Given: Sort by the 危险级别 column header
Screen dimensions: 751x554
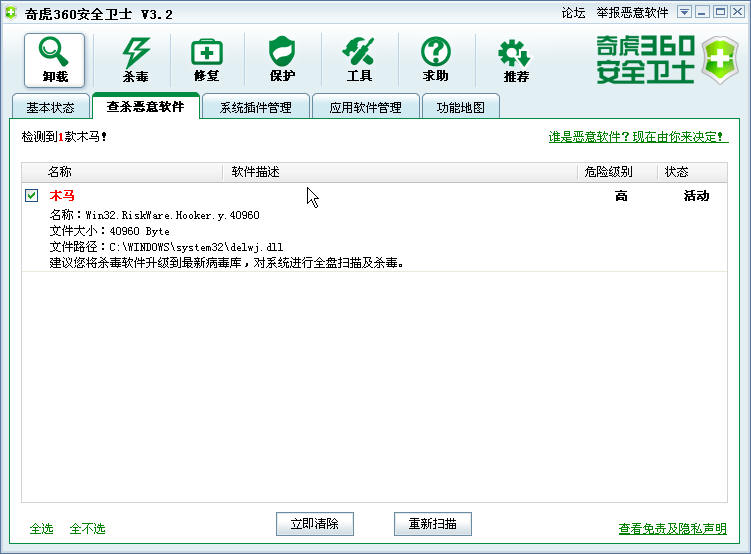Looking at the screenshot, I should click(617, 172).
